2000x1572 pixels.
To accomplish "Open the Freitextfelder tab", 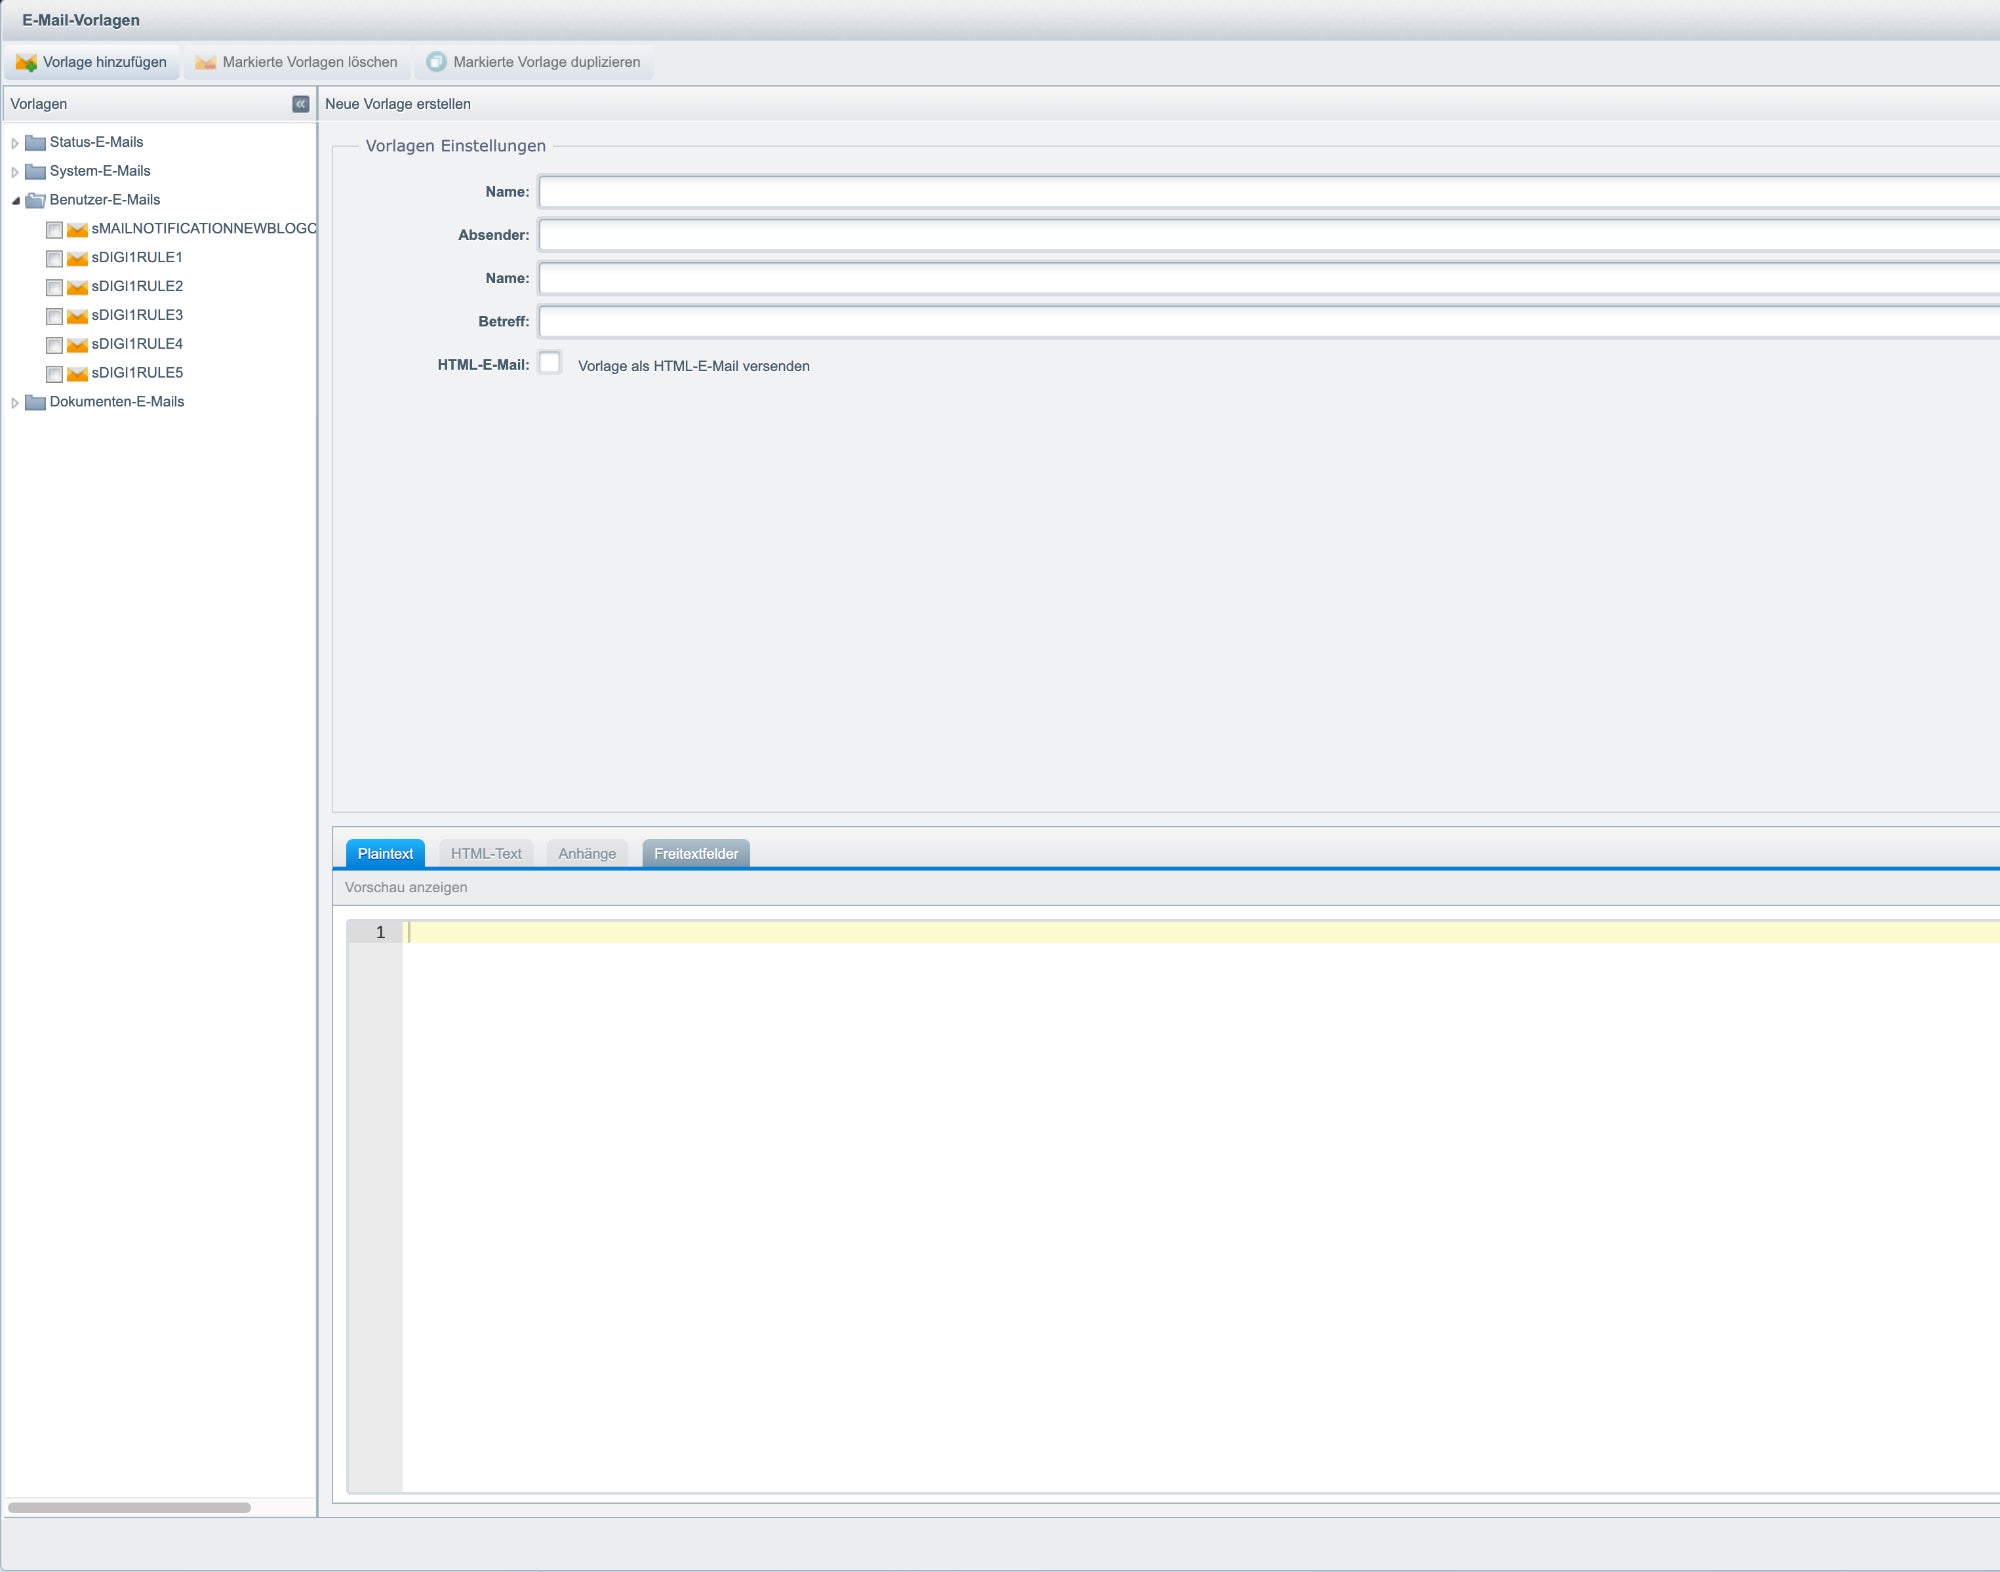I will coord(696,853).
